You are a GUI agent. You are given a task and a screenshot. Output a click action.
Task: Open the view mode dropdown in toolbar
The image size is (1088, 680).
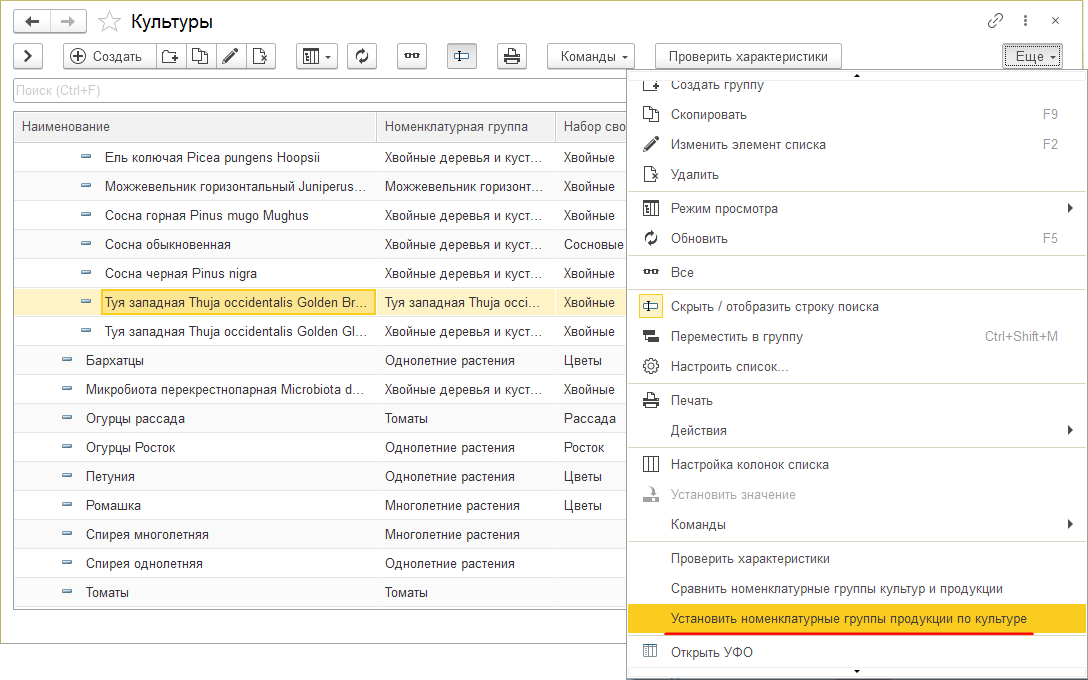pos(317,56)
